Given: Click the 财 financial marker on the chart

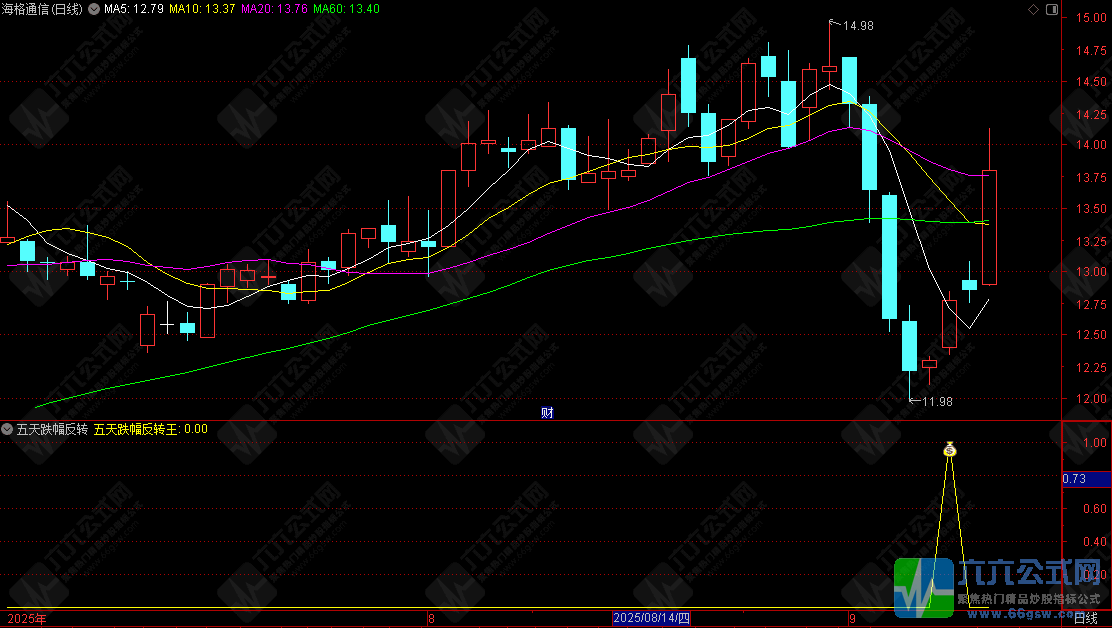Looking at the screenshot, I should pos(547,413).
